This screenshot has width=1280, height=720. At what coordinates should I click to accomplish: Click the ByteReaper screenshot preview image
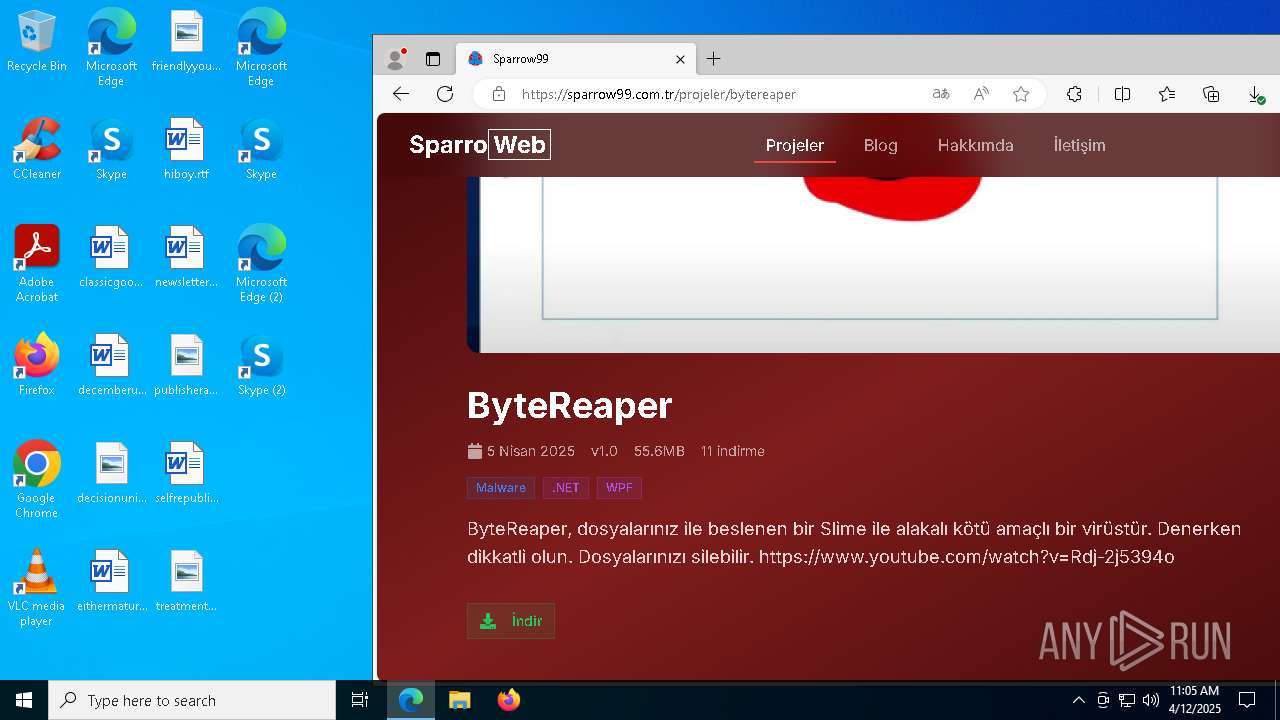tap(873, 265)
